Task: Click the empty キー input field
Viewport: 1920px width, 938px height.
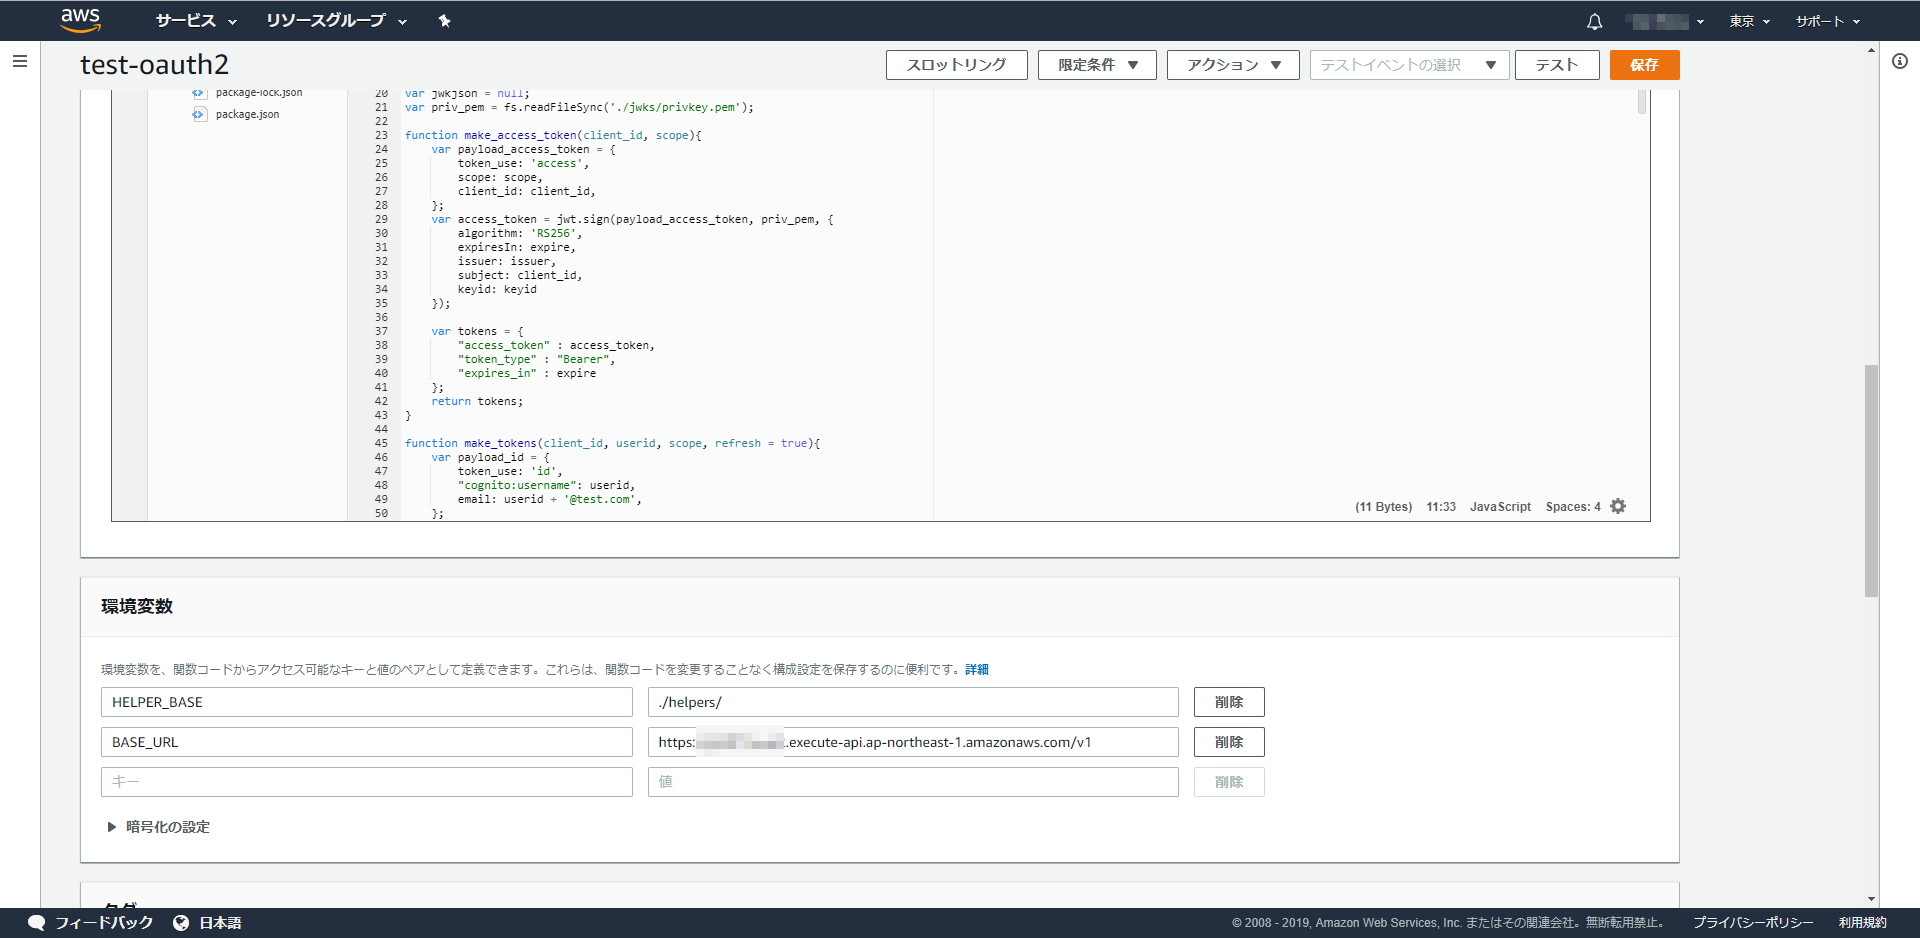Action: pos(366,781)
